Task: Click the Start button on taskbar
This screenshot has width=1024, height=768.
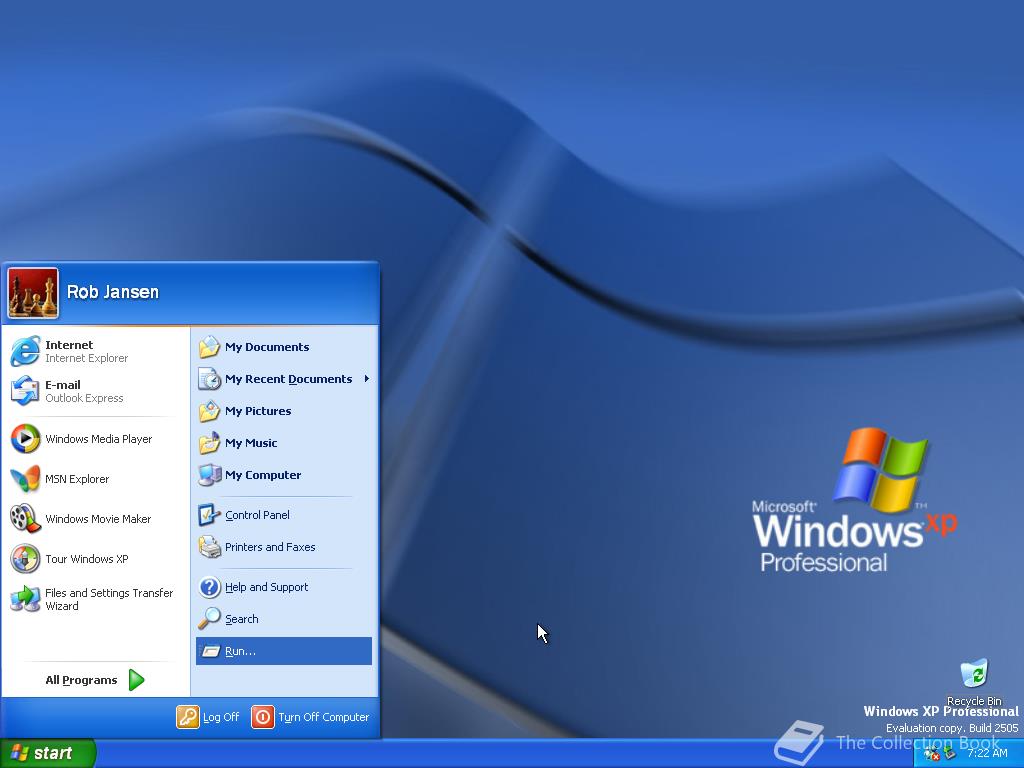Action: point(47,753)
